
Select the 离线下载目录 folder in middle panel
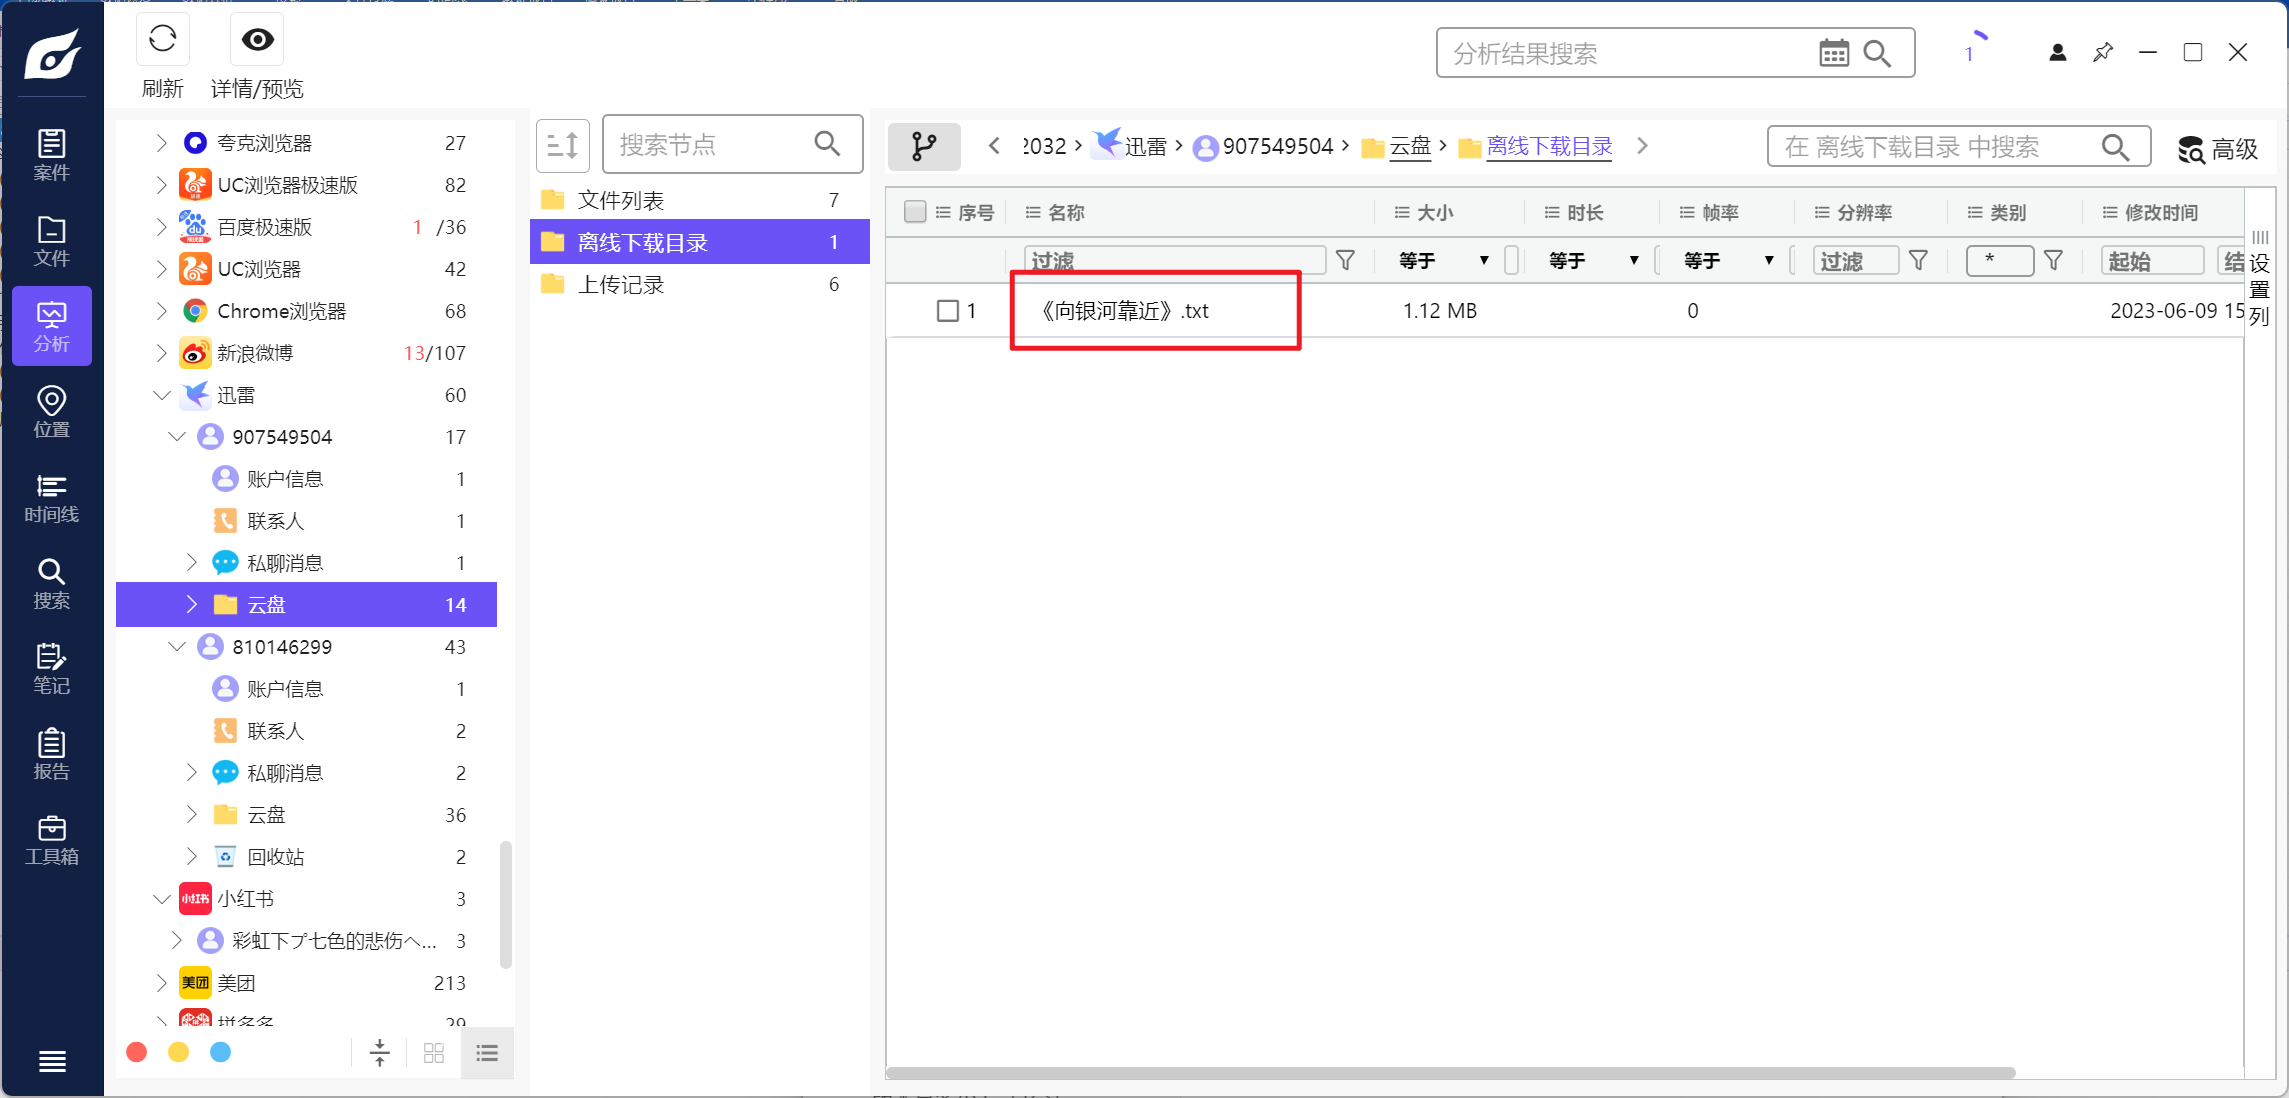pos(699,242)
